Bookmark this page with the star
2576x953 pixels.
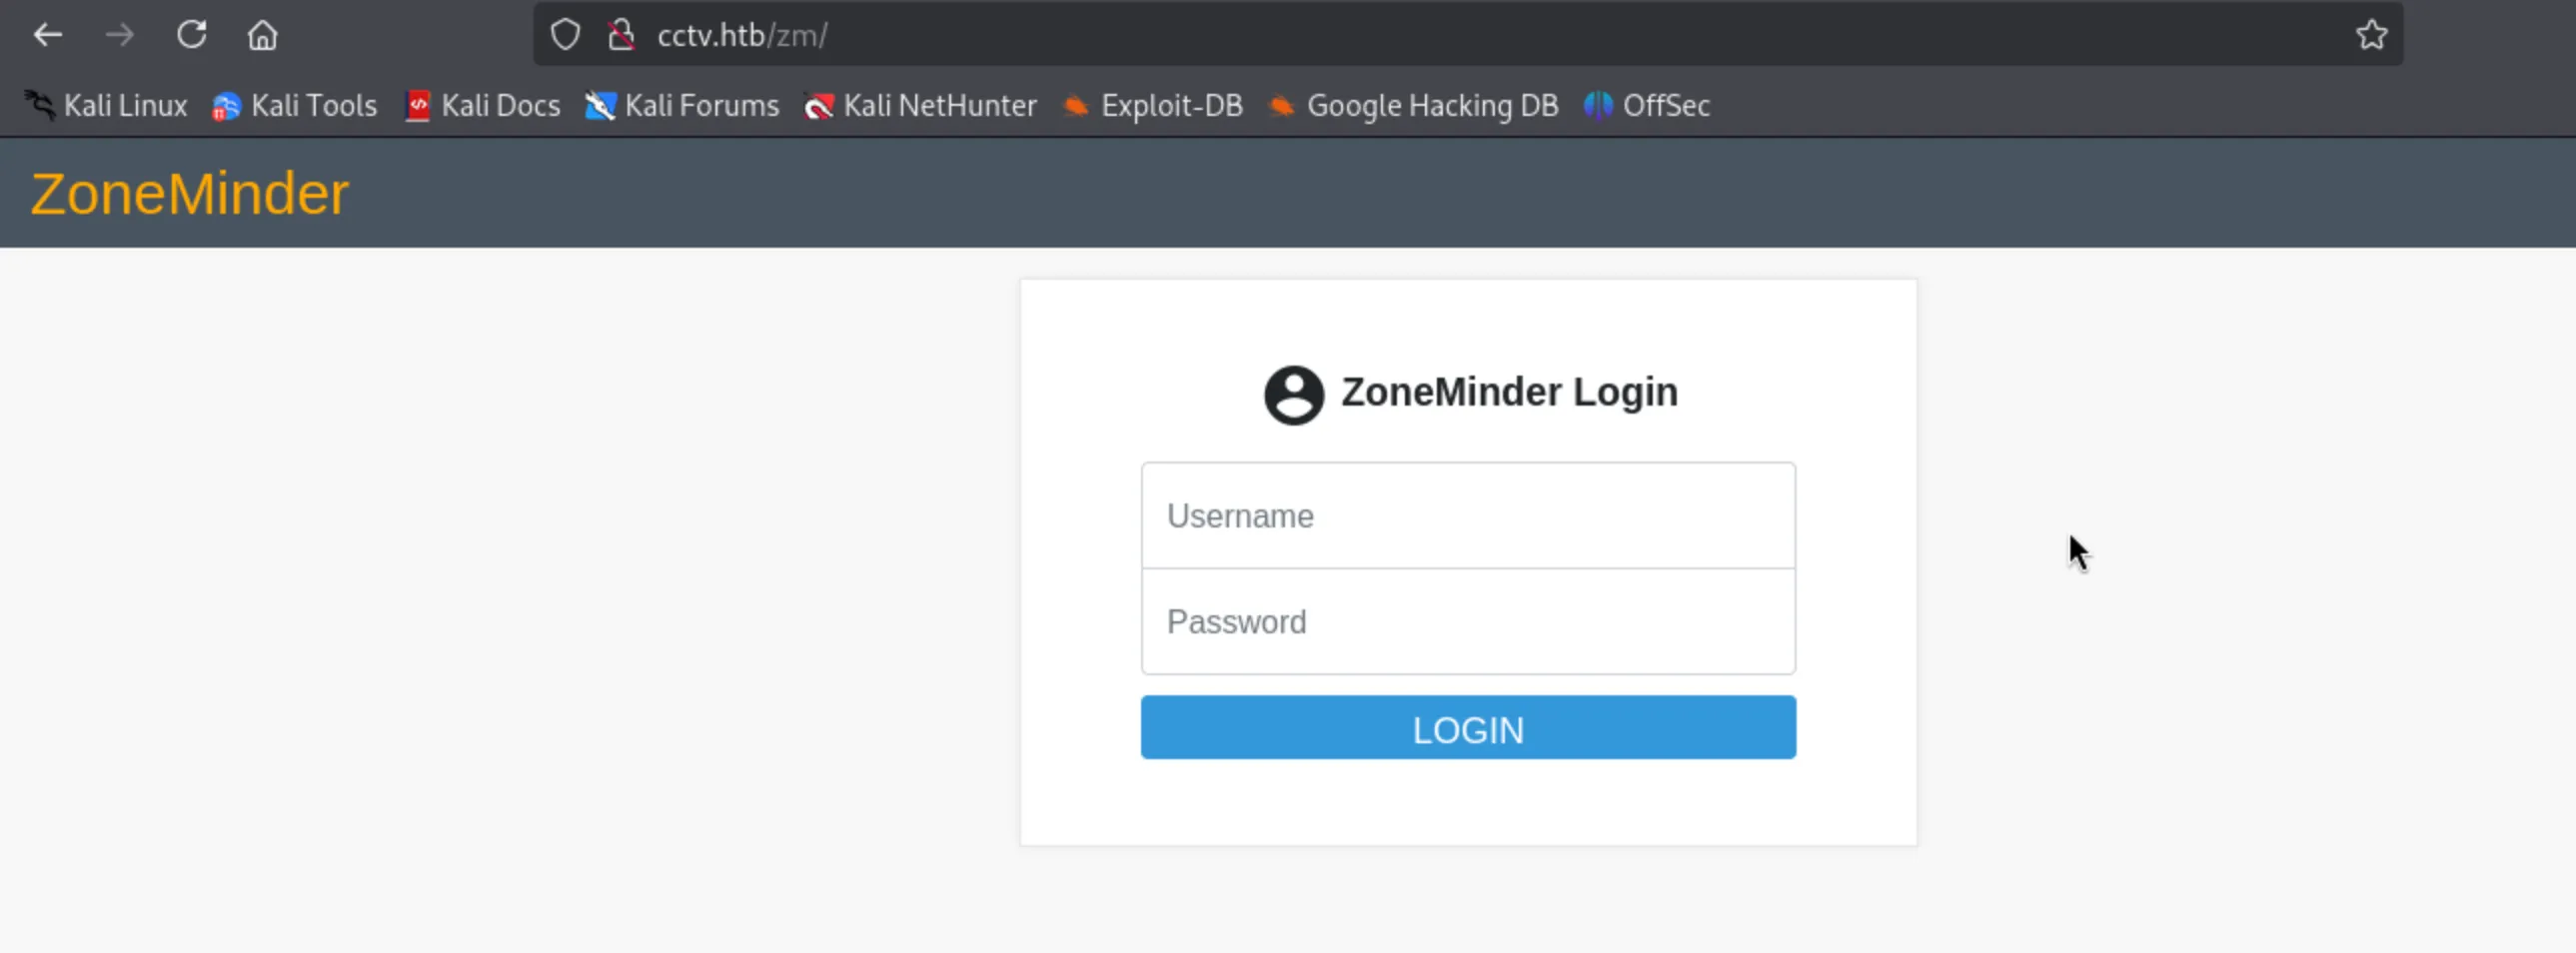2371,36
